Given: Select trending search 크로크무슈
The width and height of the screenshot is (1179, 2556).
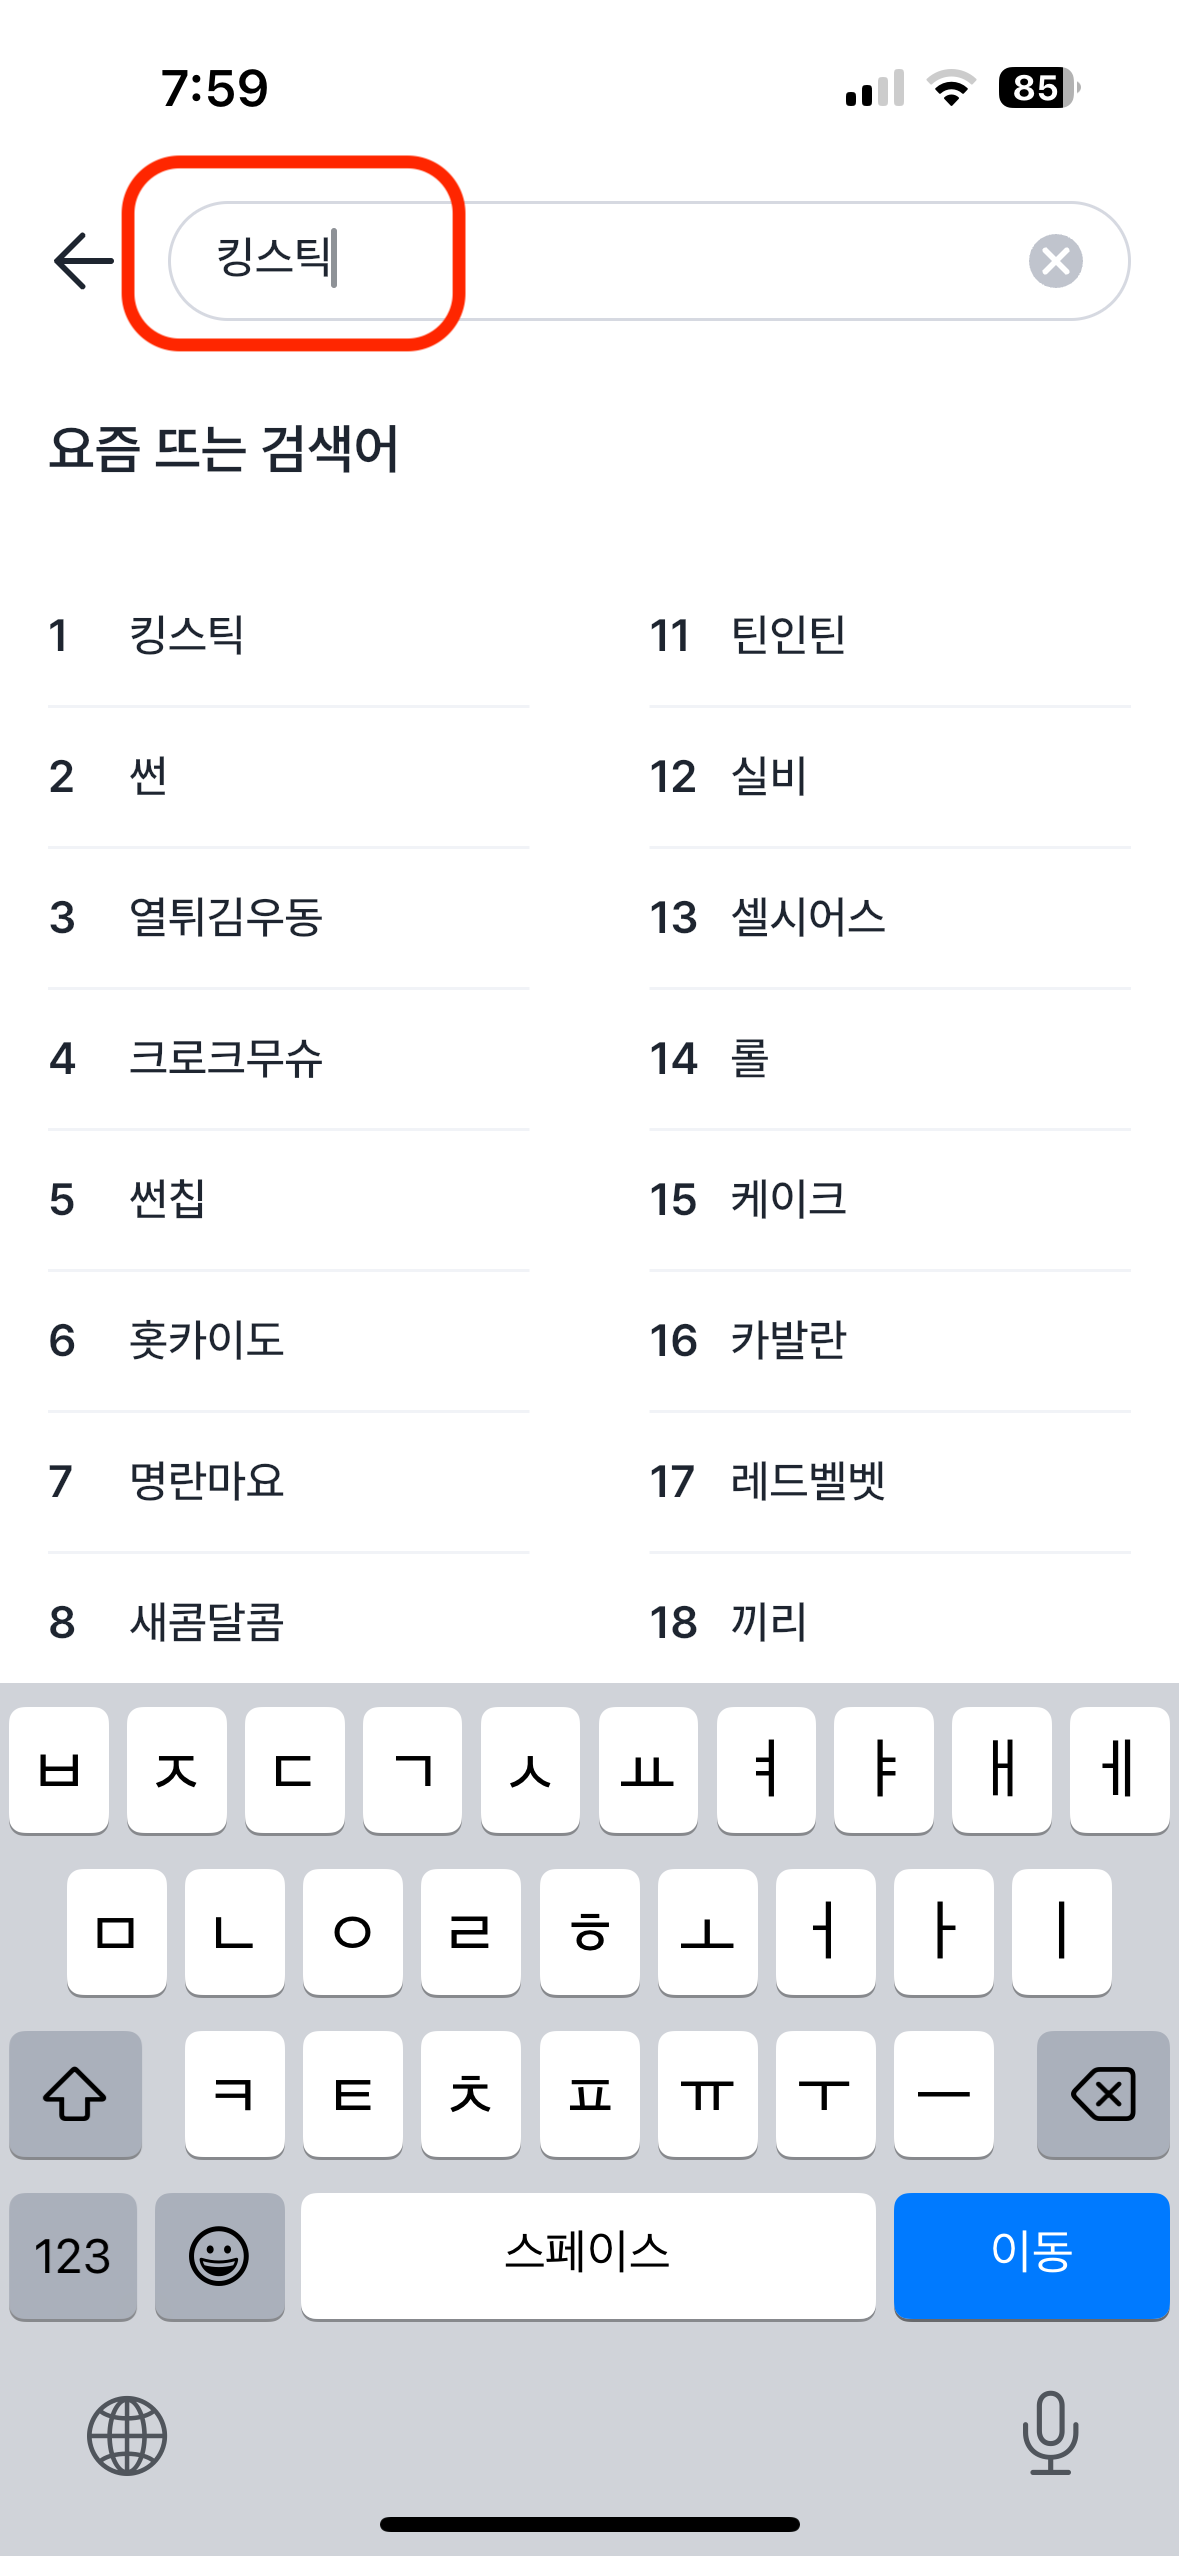Looking at the screenshot, I should (x=230, y=1060).
